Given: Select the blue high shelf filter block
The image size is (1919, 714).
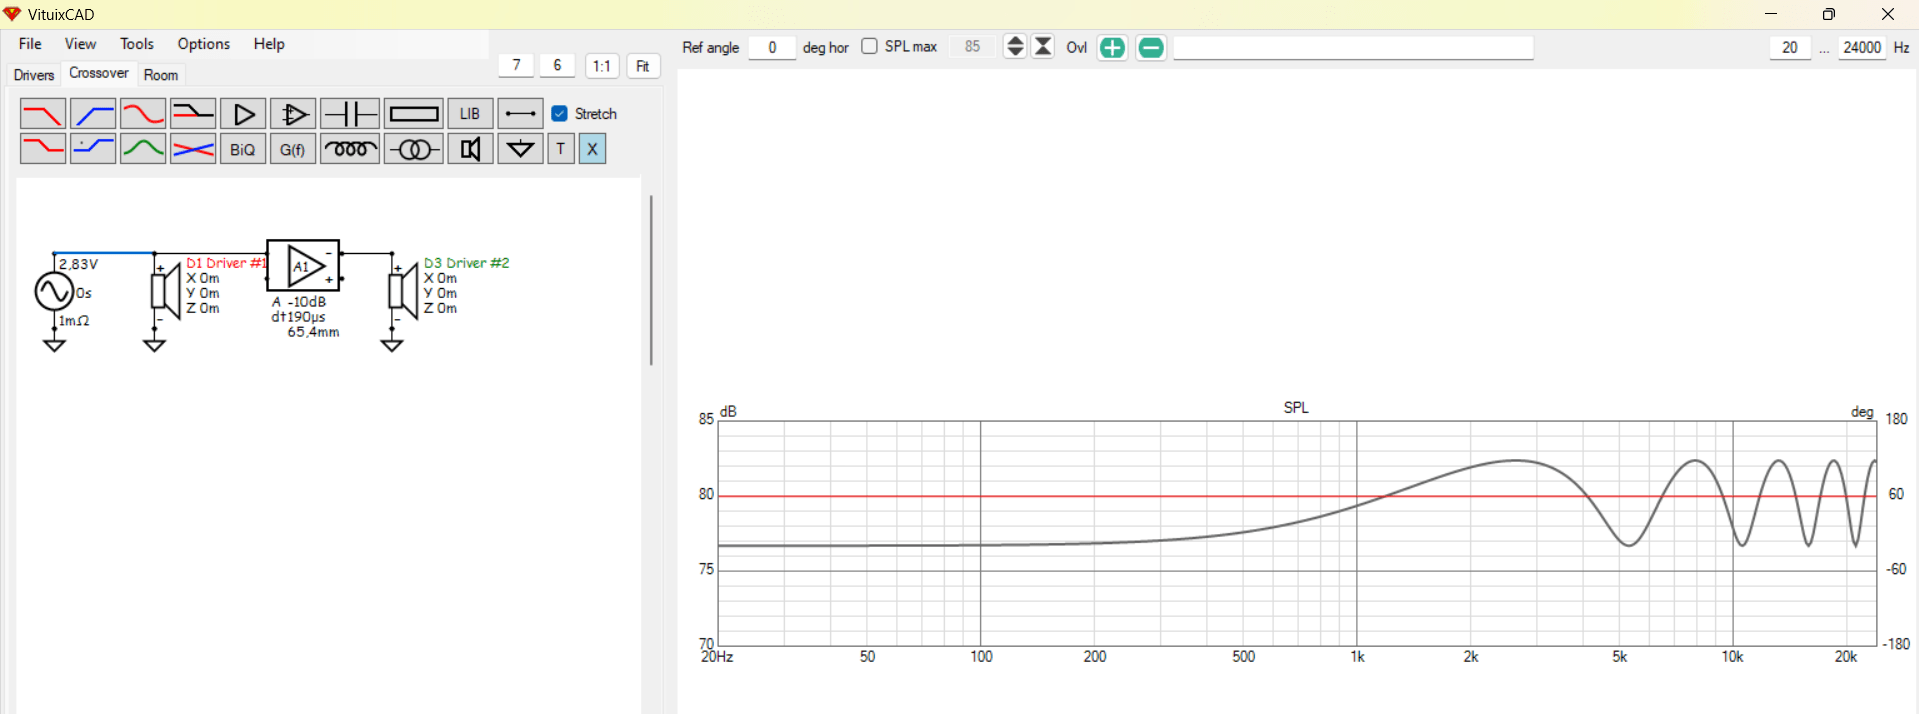Looking at the screenshot, I should (93, 149).
